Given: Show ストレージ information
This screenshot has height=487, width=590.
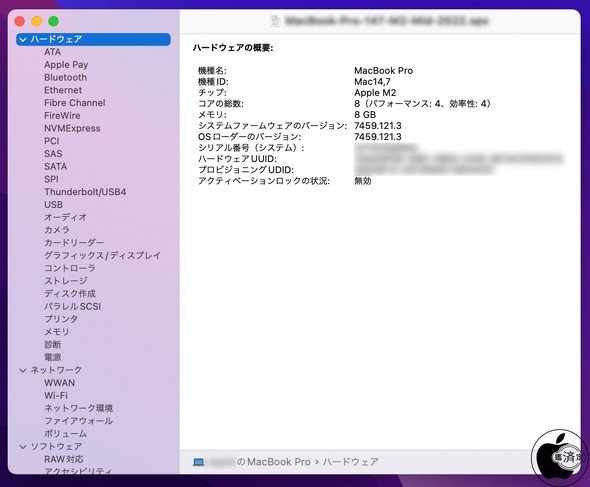Looking at the screenshot, I should 65,281.
